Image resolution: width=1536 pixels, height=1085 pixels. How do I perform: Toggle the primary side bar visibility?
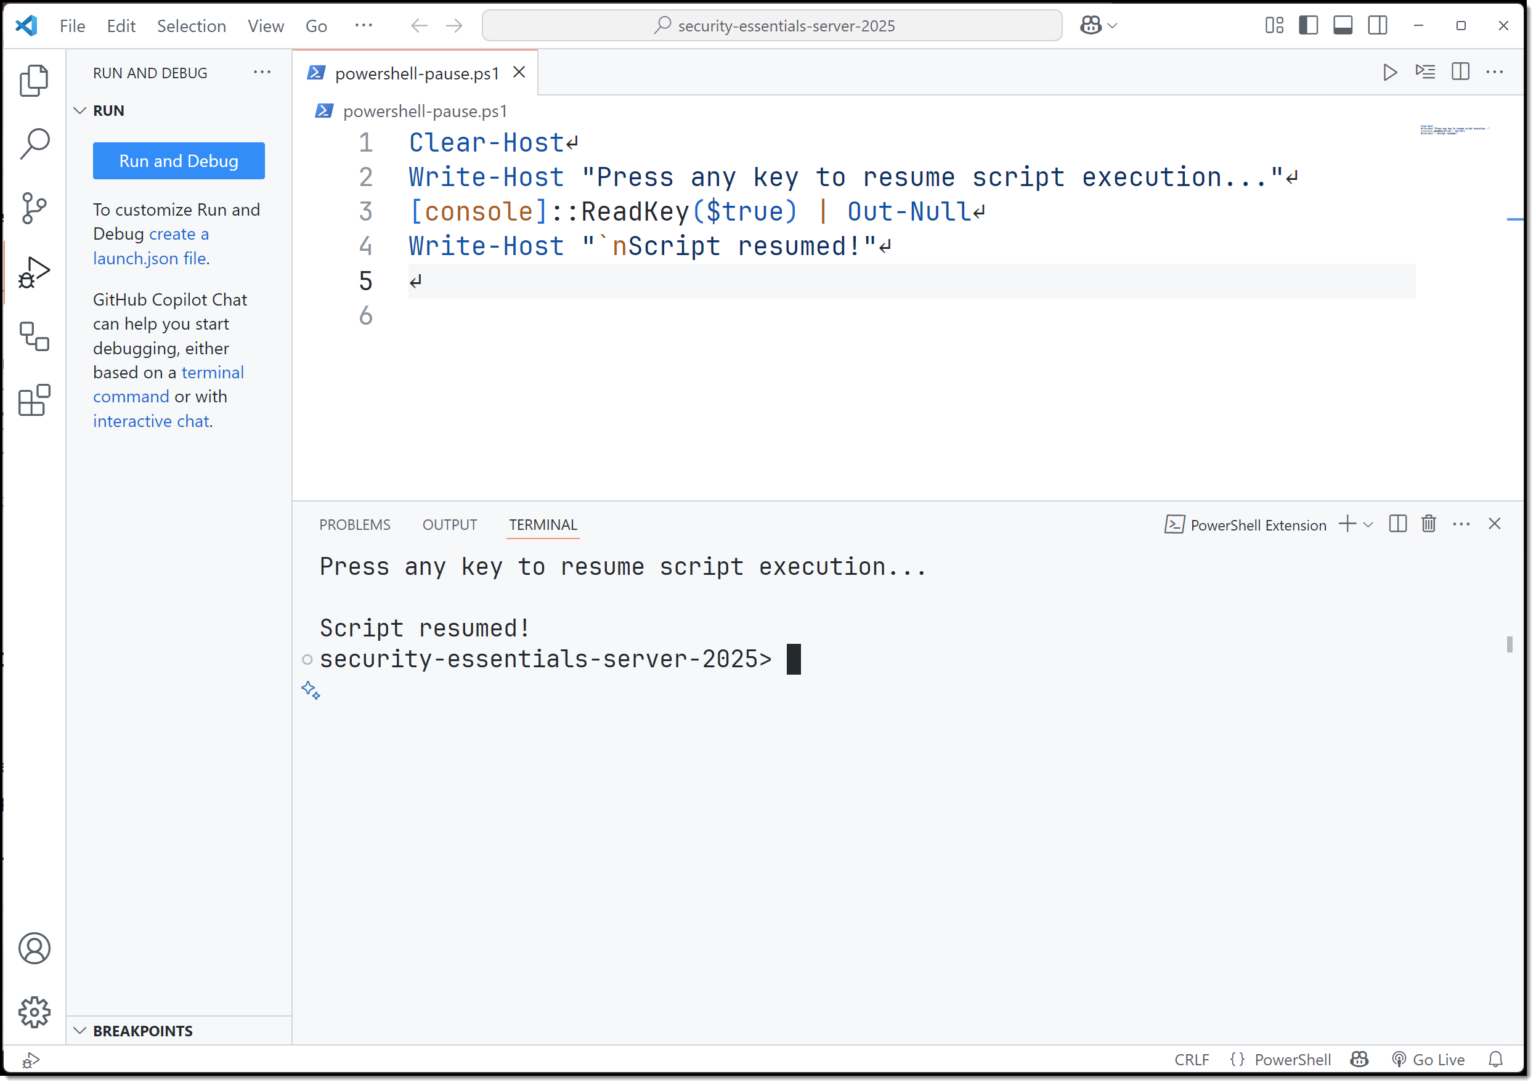(1308, 26)
